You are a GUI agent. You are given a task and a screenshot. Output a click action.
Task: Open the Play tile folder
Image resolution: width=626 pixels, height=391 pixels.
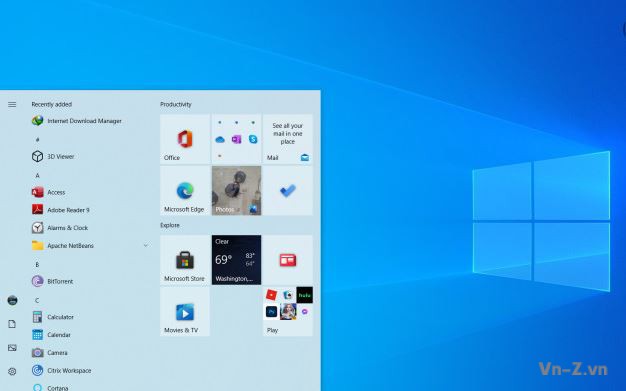click(288, 311)
